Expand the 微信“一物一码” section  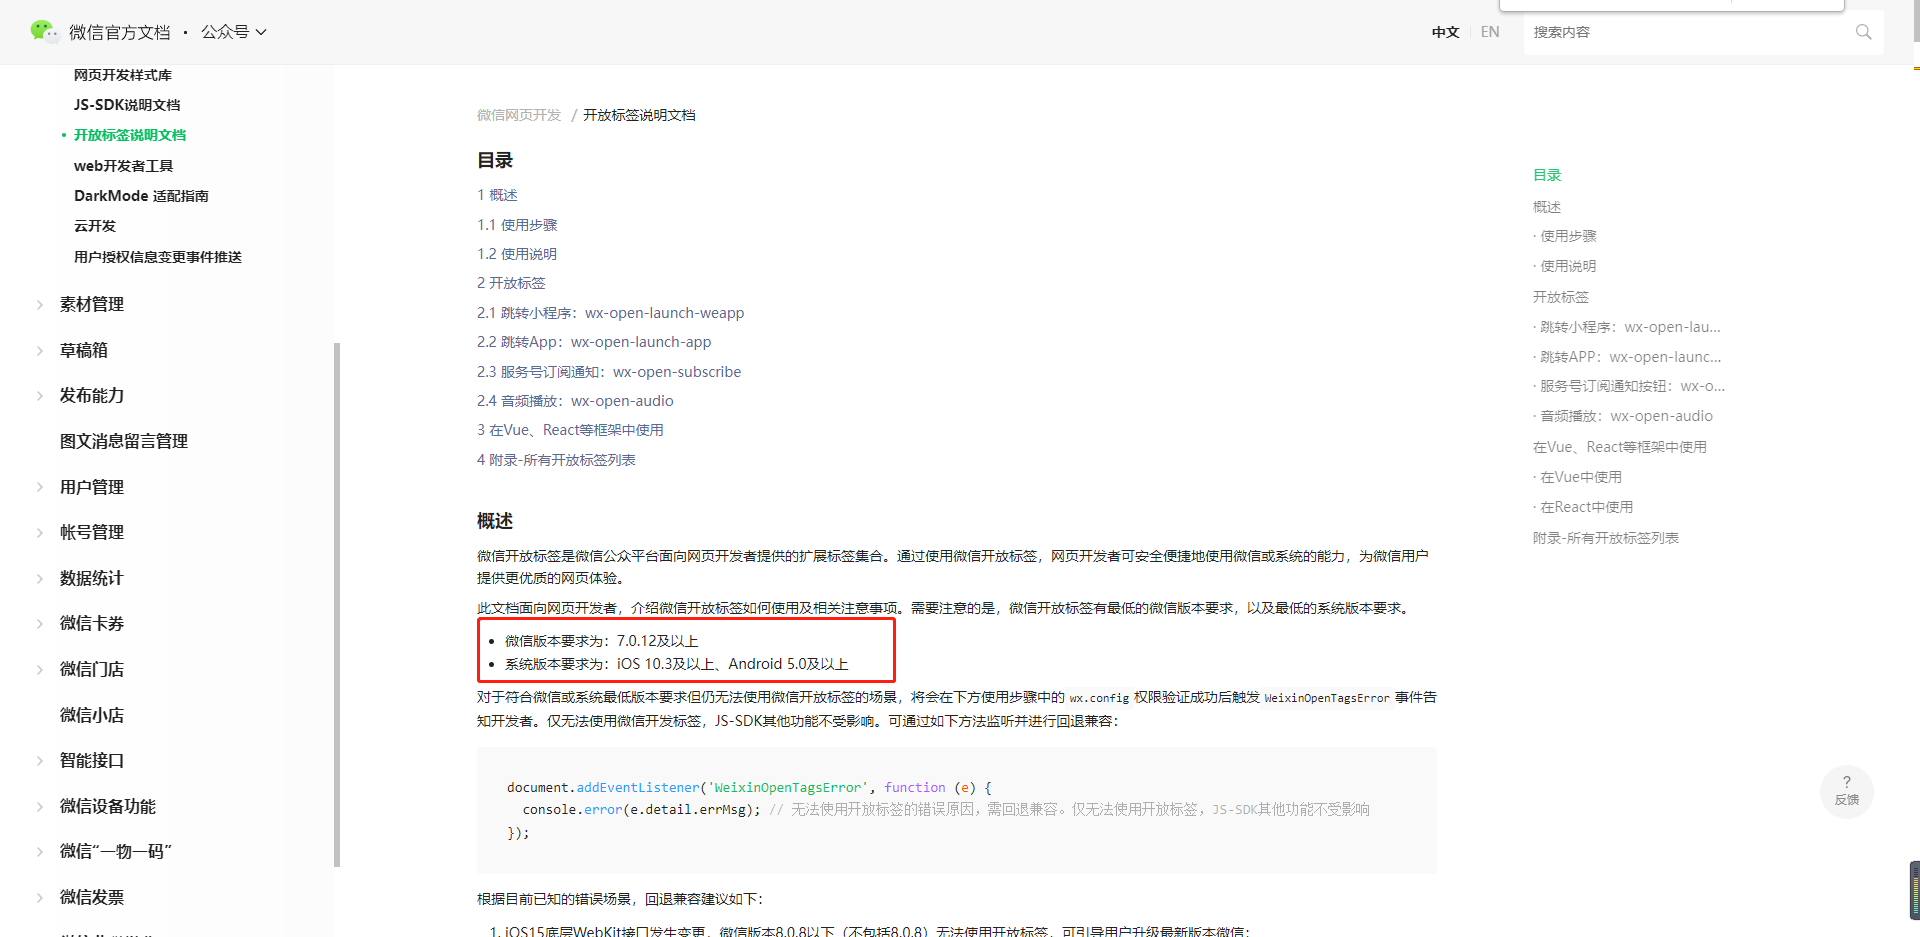tap(115, 851)
